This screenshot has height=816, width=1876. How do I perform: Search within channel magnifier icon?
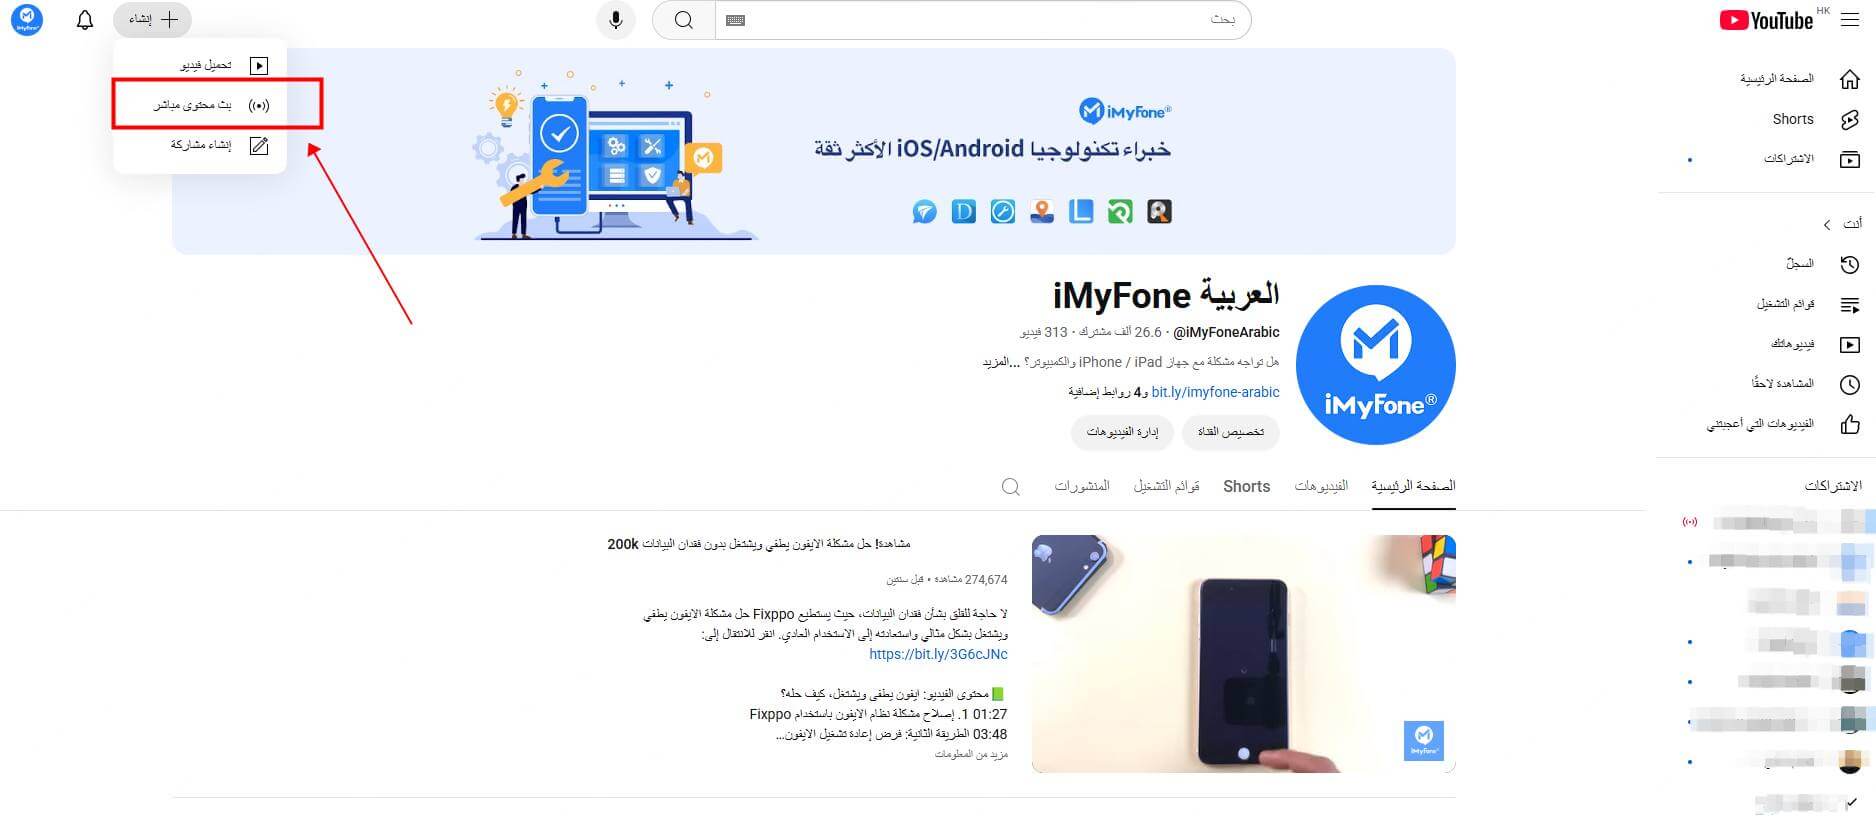coord(1011,486)
